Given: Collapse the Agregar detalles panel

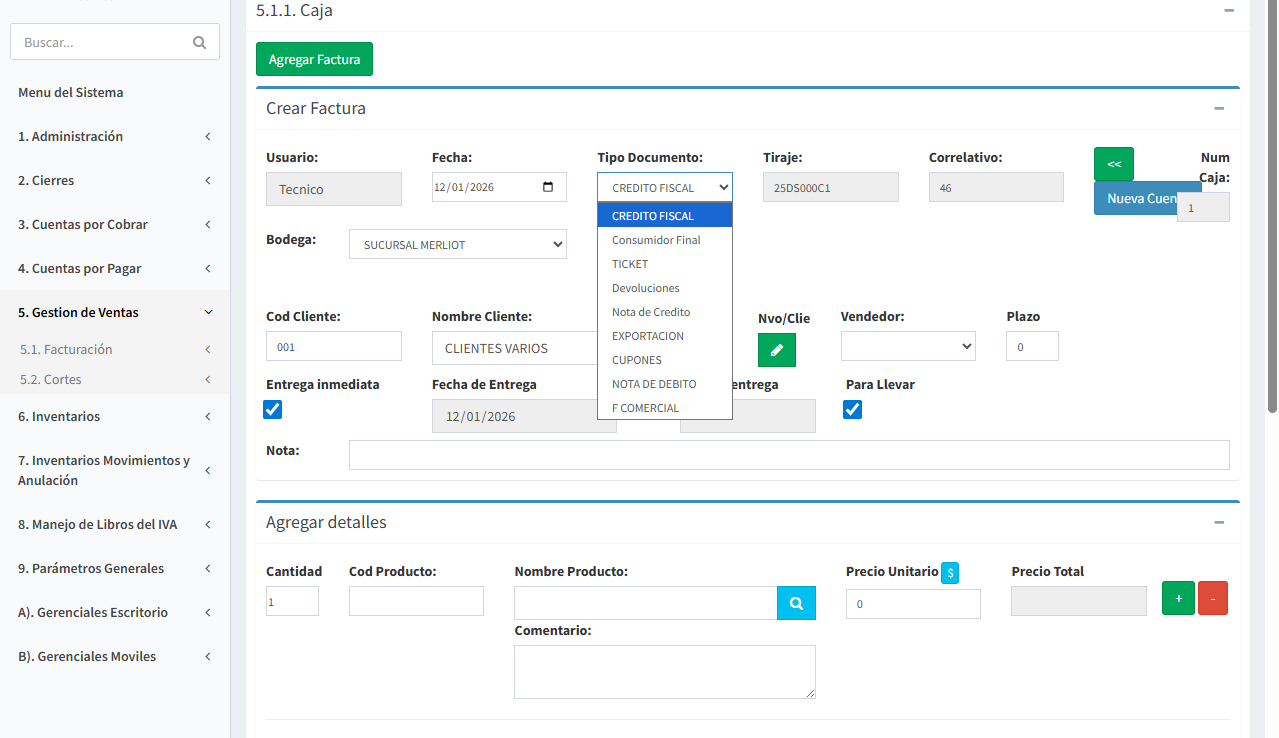Looking at the screenshot, I should pos(1219,522).
